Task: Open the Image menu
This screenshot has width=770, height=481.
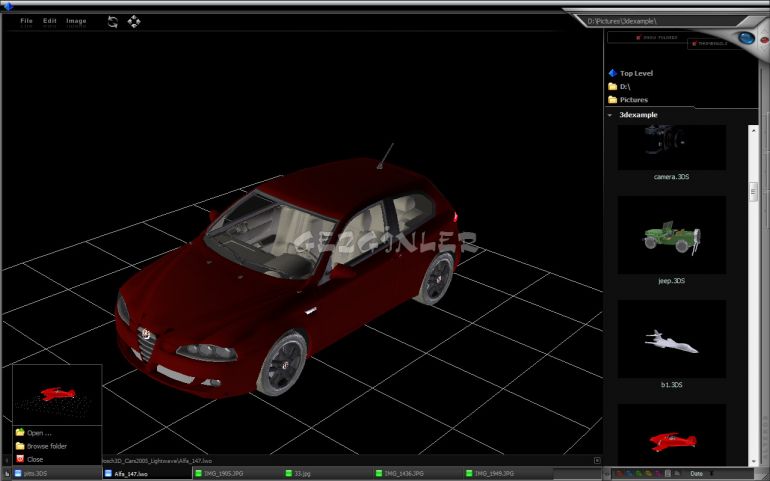Action: pos(76,21)
